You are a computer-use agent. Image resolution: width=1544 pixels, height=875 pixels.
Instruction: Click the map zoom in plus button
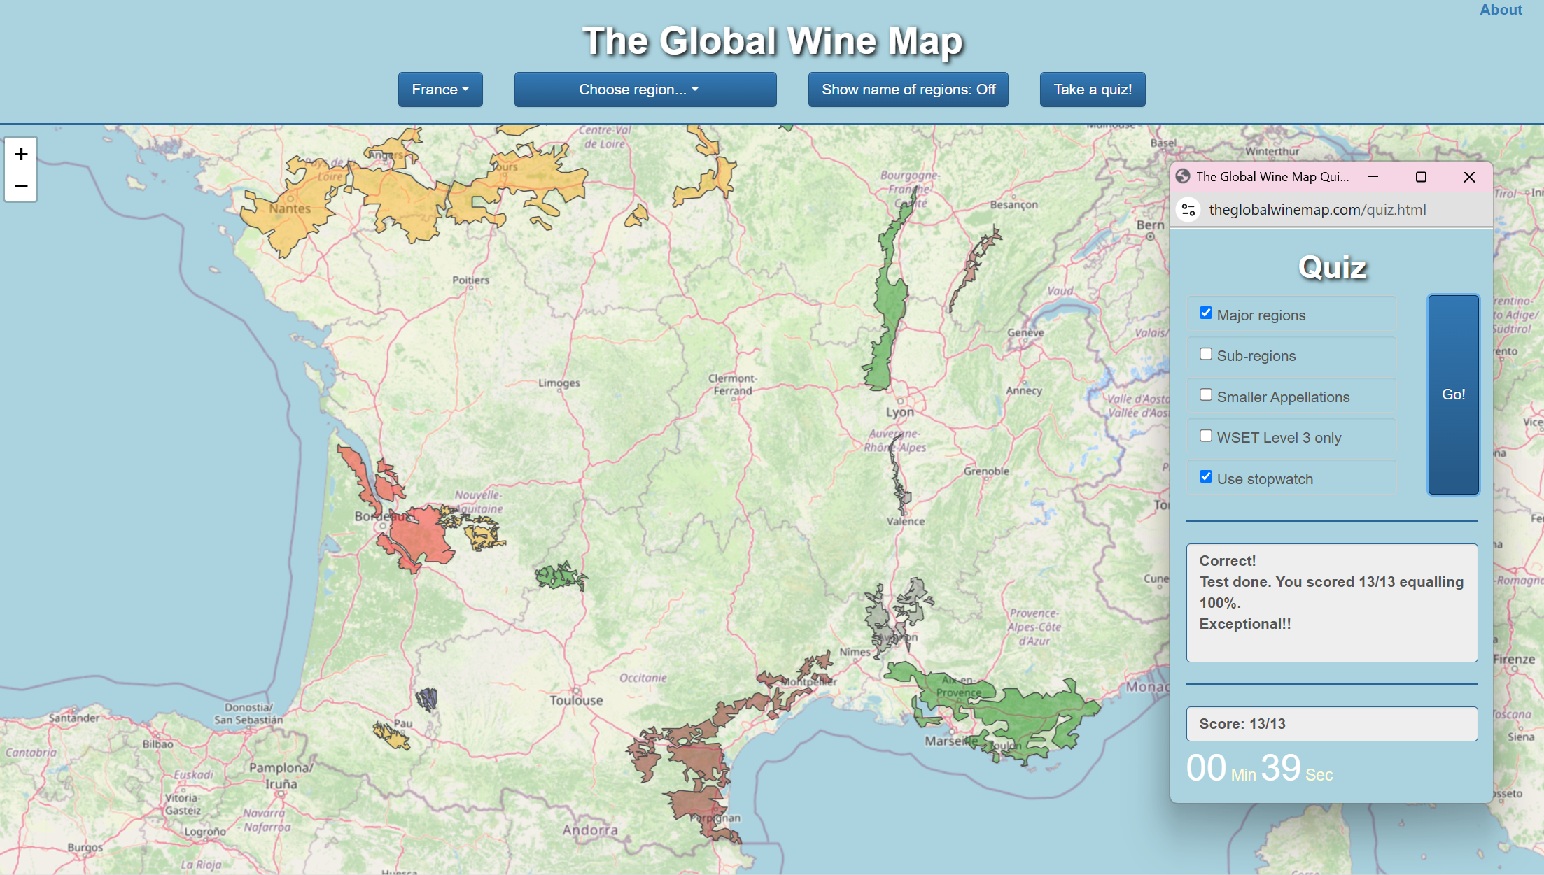pos(21,154)
